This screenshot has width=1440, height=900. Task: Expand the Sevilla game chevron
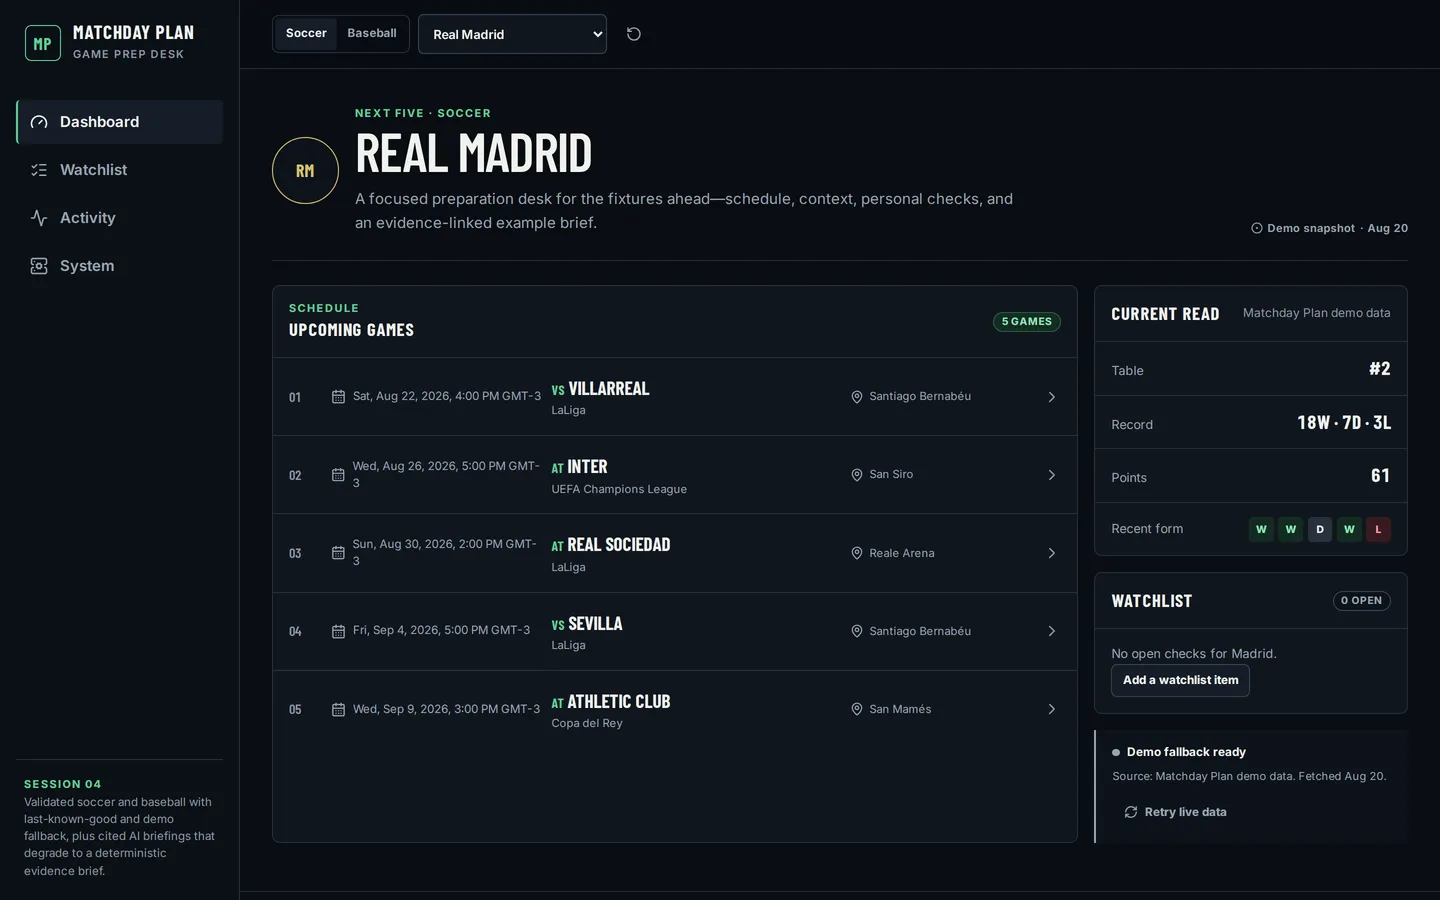coord(1052,631)
